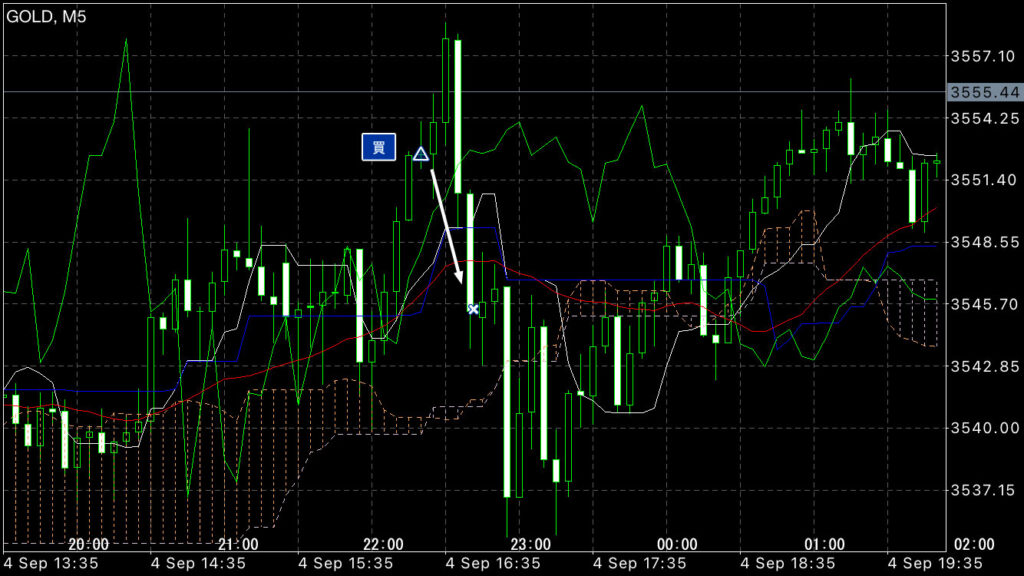The width and height of the screenshot is (1024, 576).
Task: Select the 22:00 time axis label
Action: click(x=384, y=544)
